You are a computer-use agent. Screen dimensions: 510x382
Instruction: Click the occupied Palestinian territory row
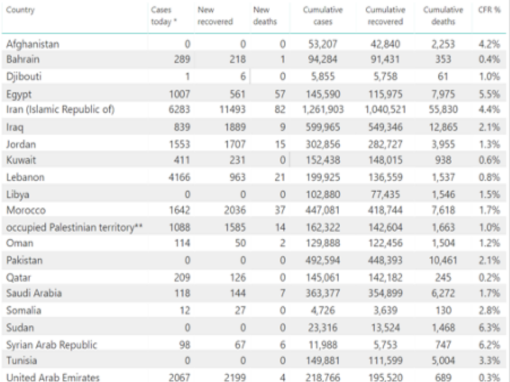click(x=254, y=227)
